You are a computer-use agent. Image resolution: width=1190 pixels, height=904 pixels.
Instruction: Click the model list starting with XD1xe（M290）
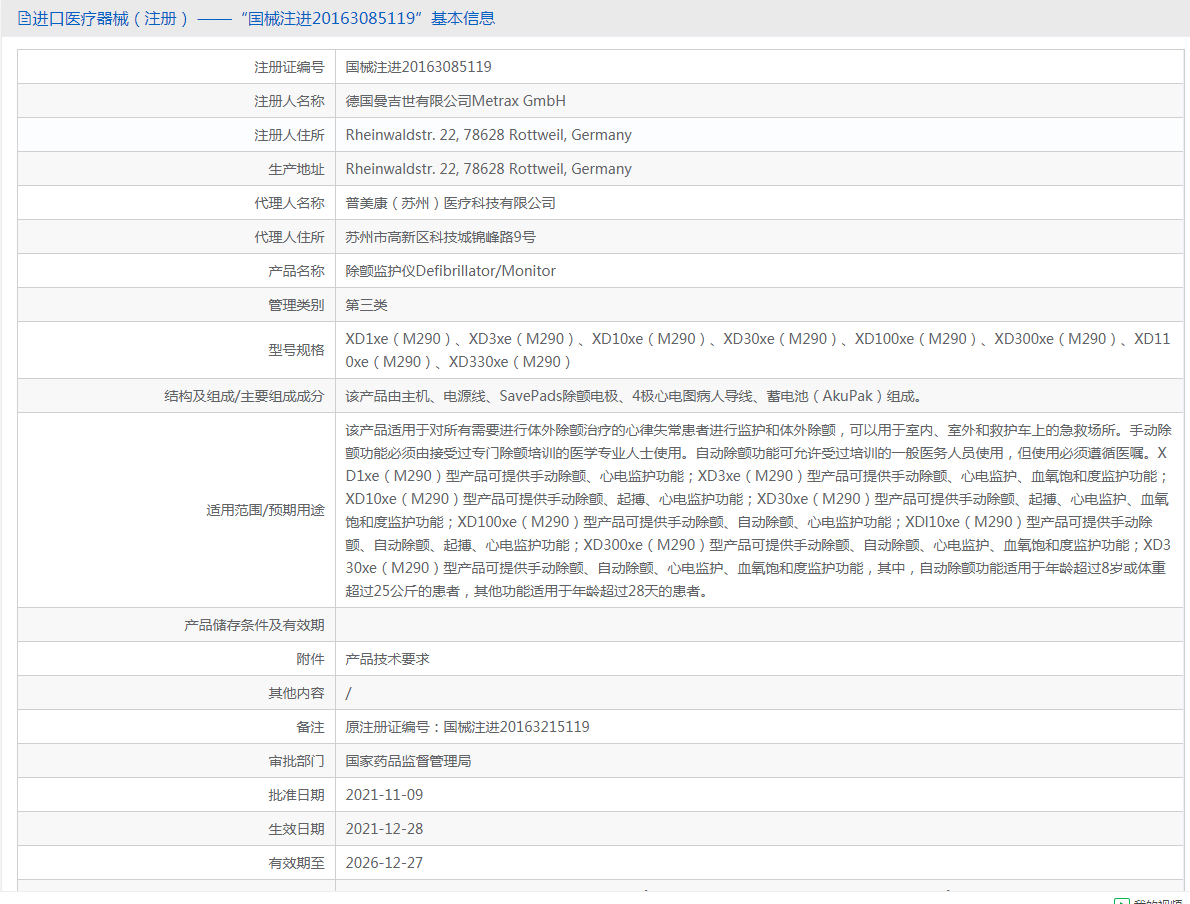coord(757,350)
